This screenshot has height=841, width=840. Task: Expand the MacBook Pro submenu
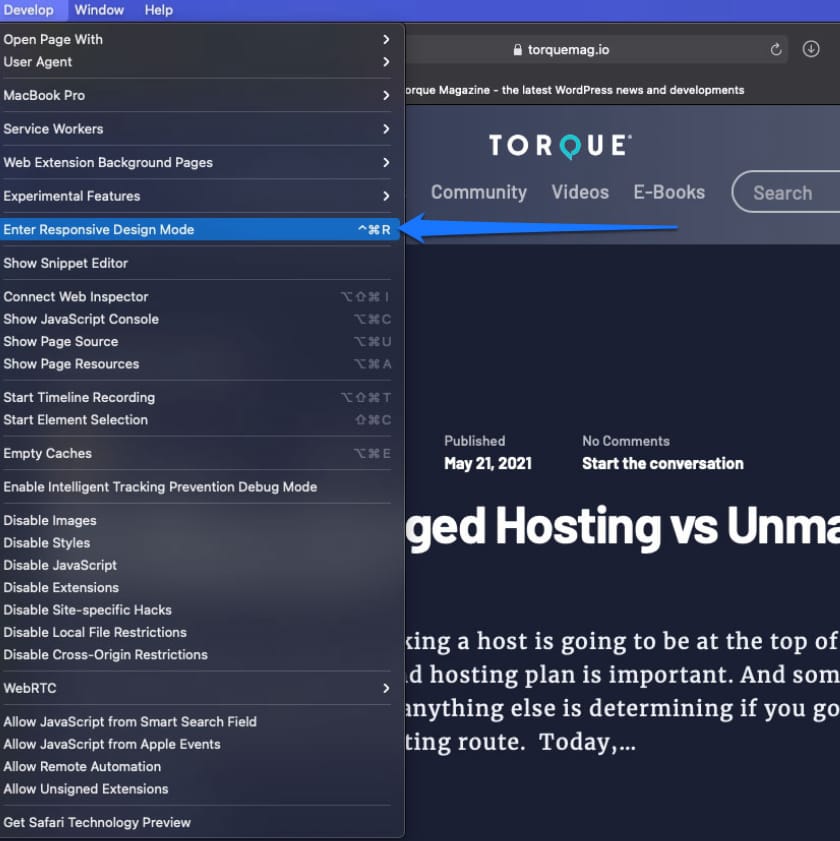(x=196, y=95)
